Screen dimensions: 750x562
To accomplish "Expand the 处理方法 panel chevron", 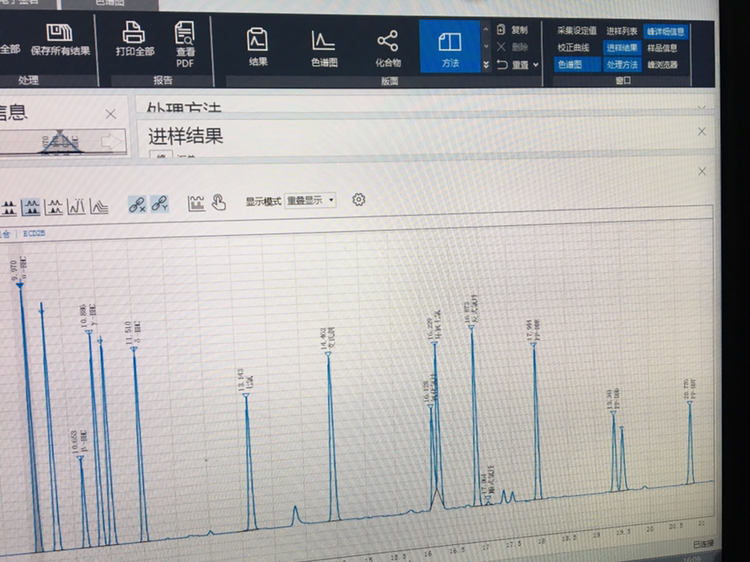I will click(x=702, y=108).
